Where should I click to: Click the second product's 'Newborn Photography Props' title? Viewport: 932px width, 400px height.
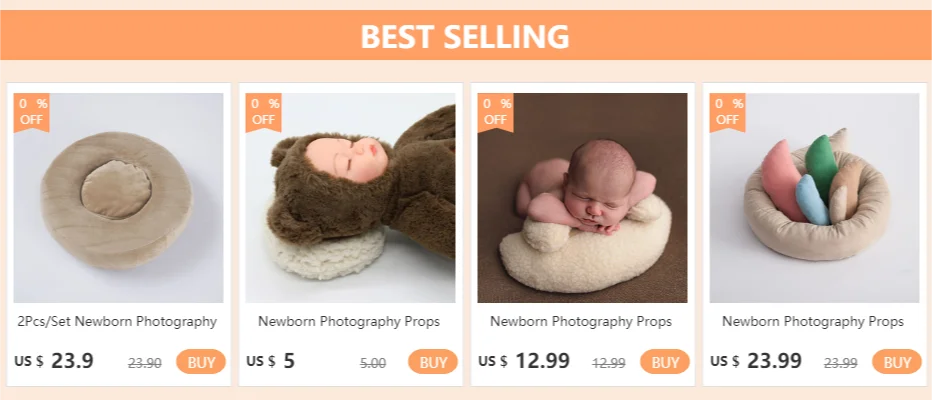click(349, 321)
